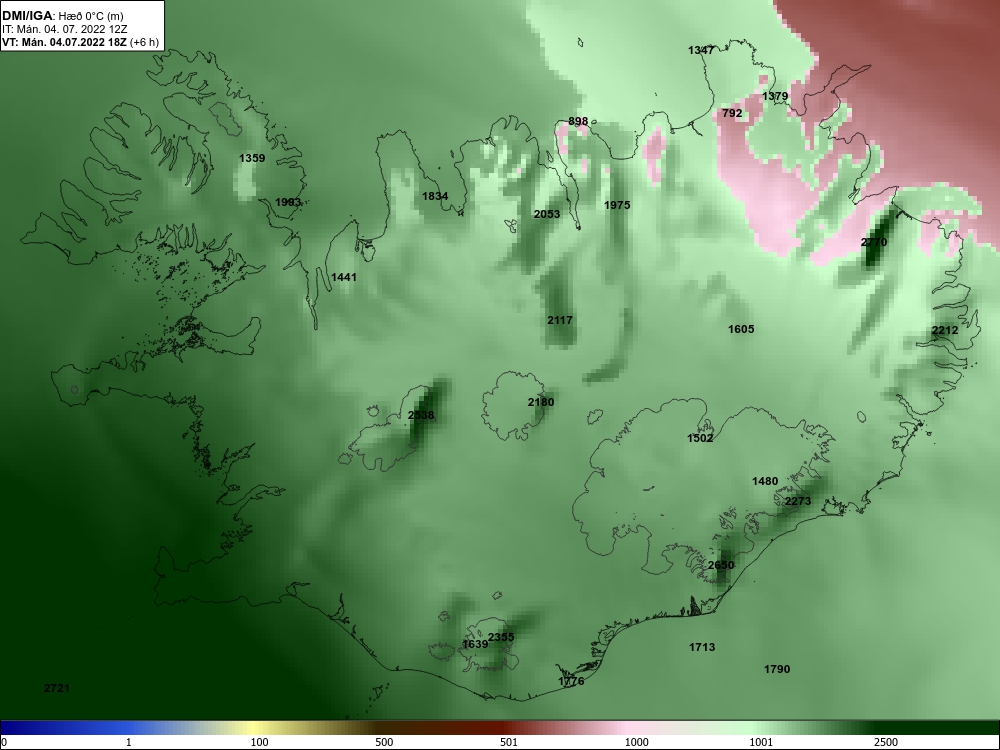Screen dimensions: 1000x750
Task: Select the 1605 value label
Action: (x=741, y=329)
